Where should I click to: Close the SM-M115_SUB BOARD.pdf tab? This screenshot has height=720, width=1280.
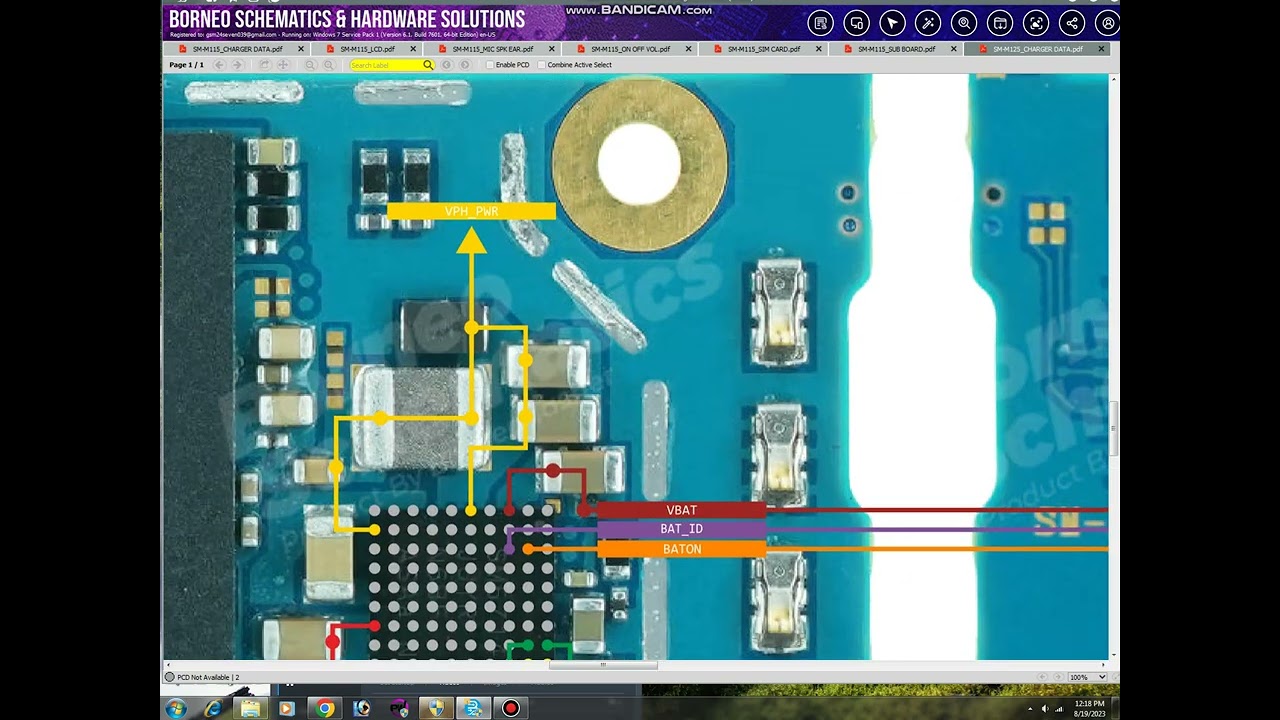tap(954, 49)
